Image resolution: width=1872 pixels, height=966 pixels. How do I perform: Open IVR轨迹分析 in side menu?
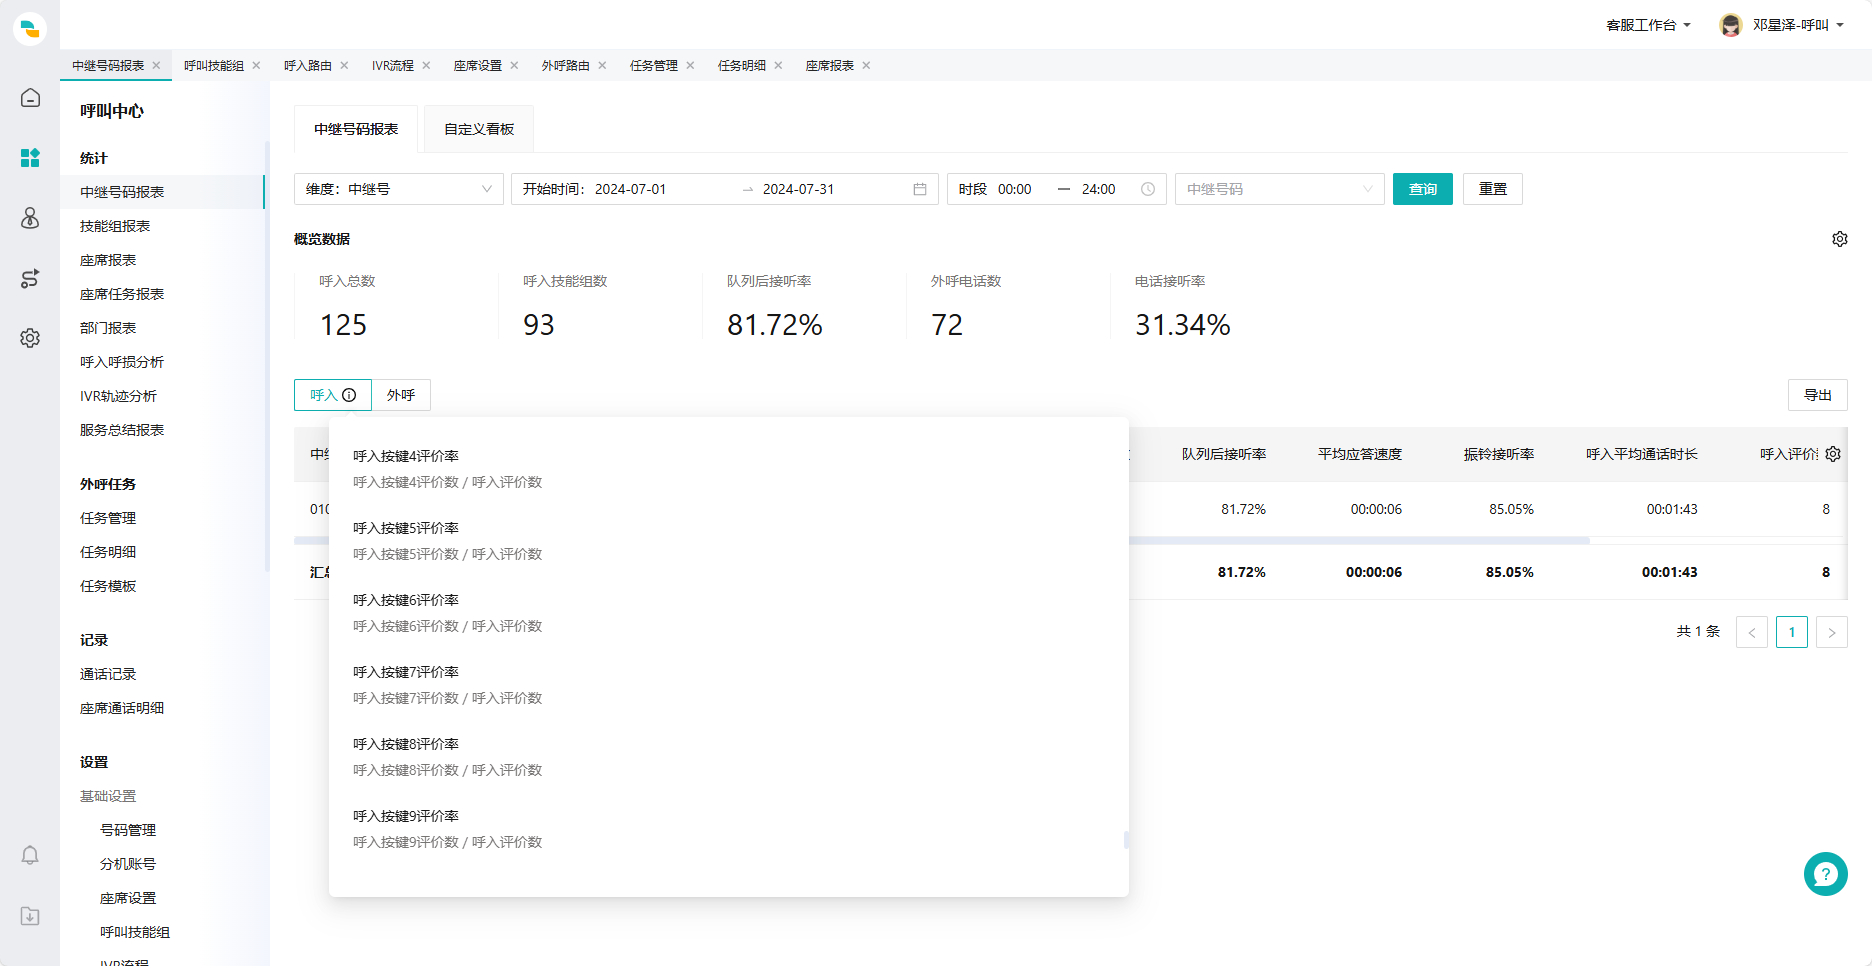[118, 396]
